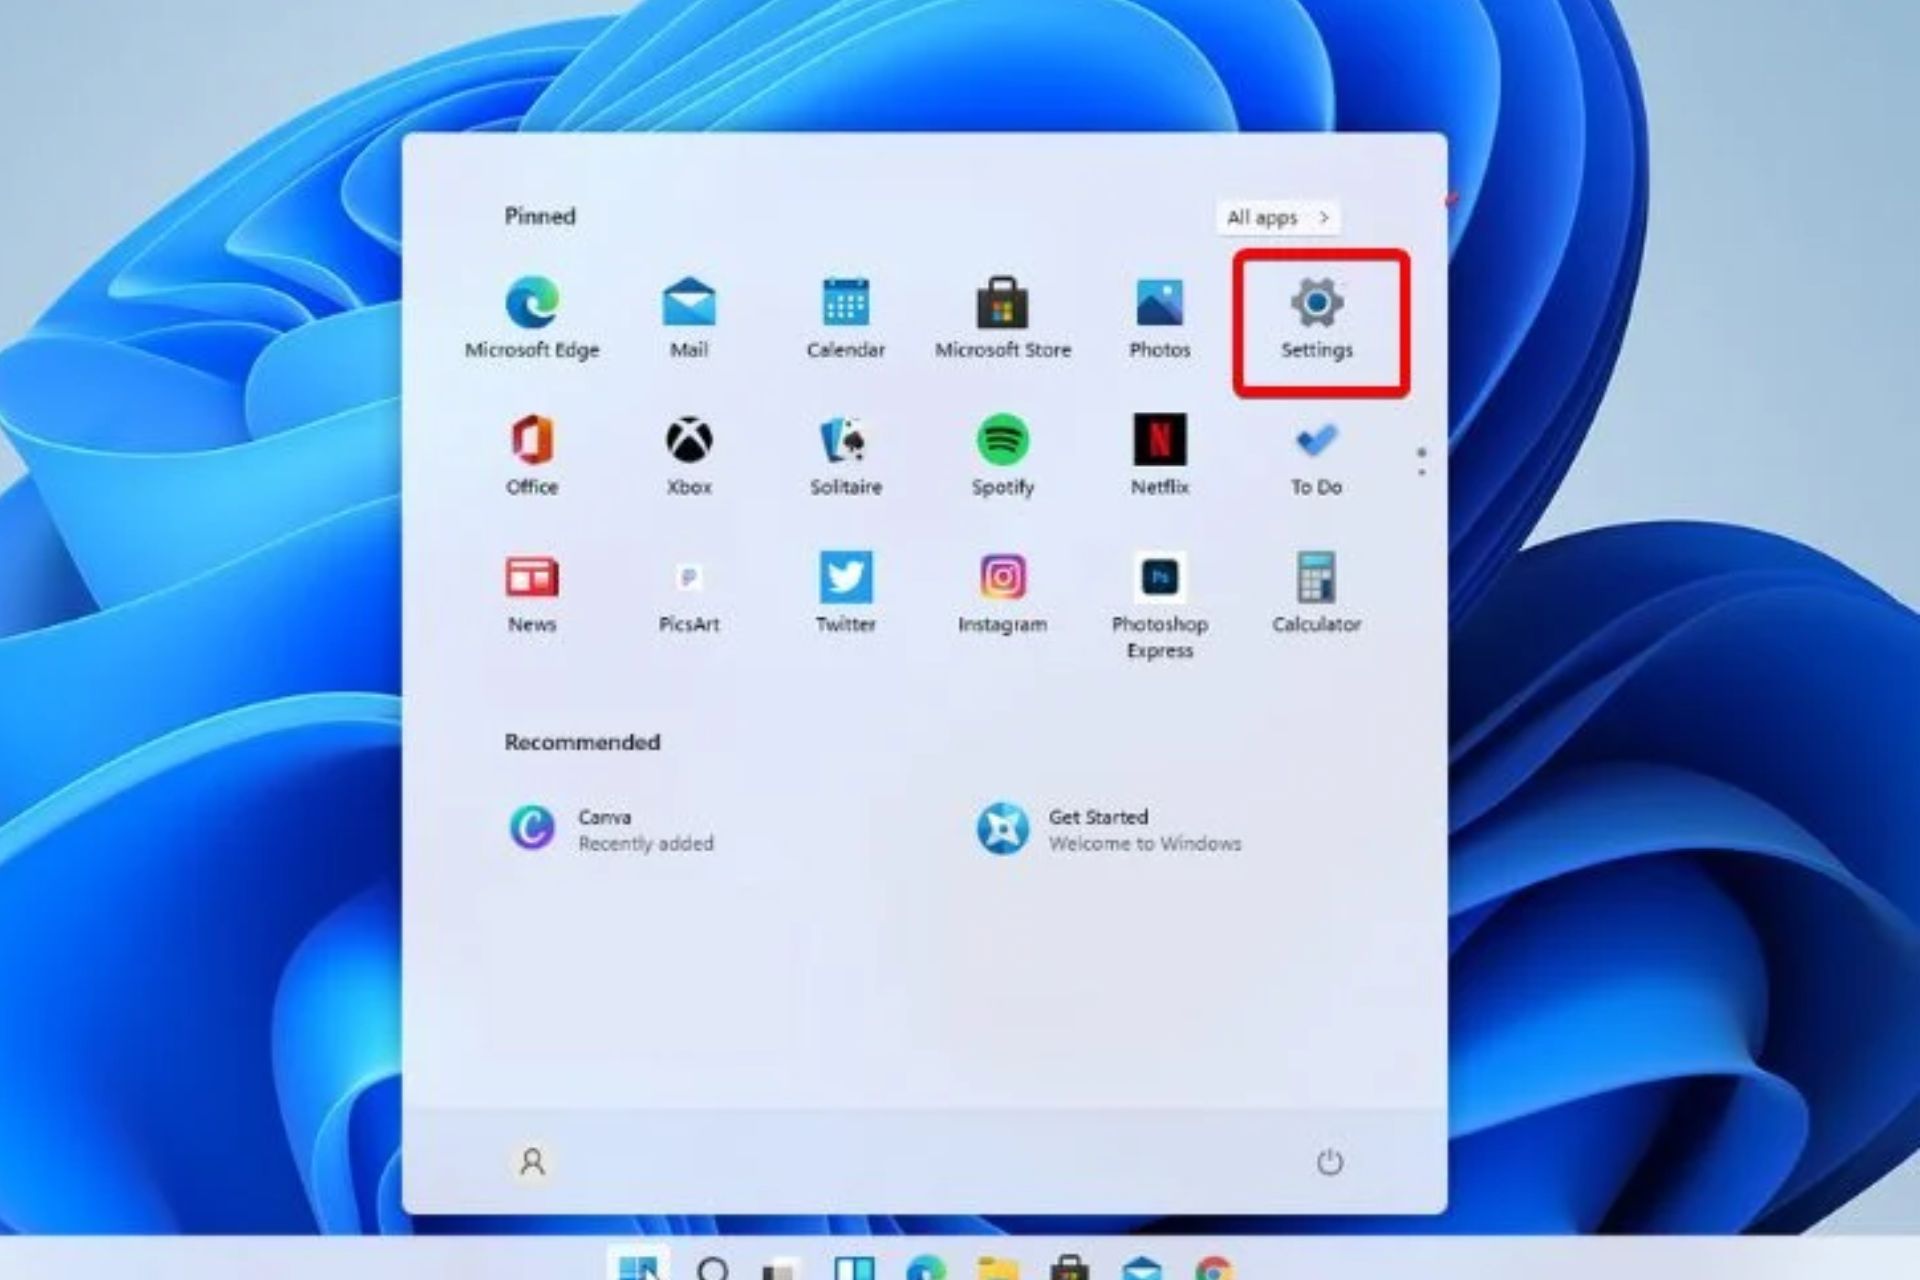
Task: Open taskbar Search
Action: coord(713,1268)
